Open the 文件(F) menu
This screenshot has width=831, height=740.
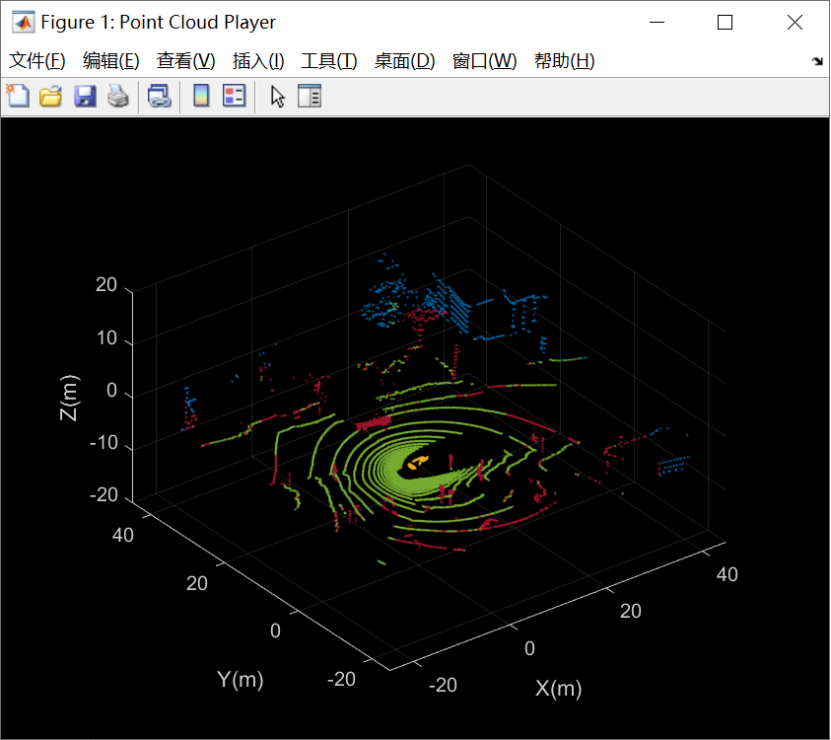[x=37, y=61]
